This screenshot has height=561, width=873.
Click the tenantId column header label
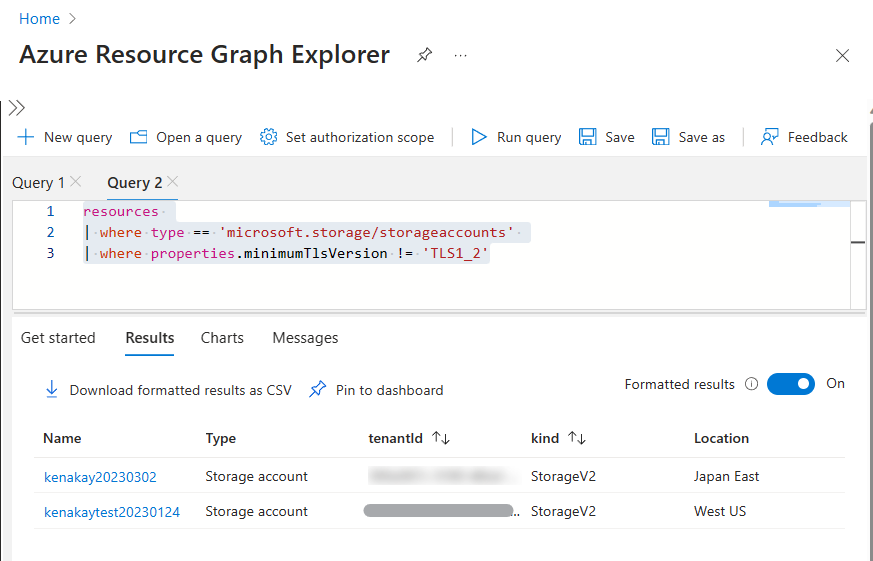[x=396, y=439]
